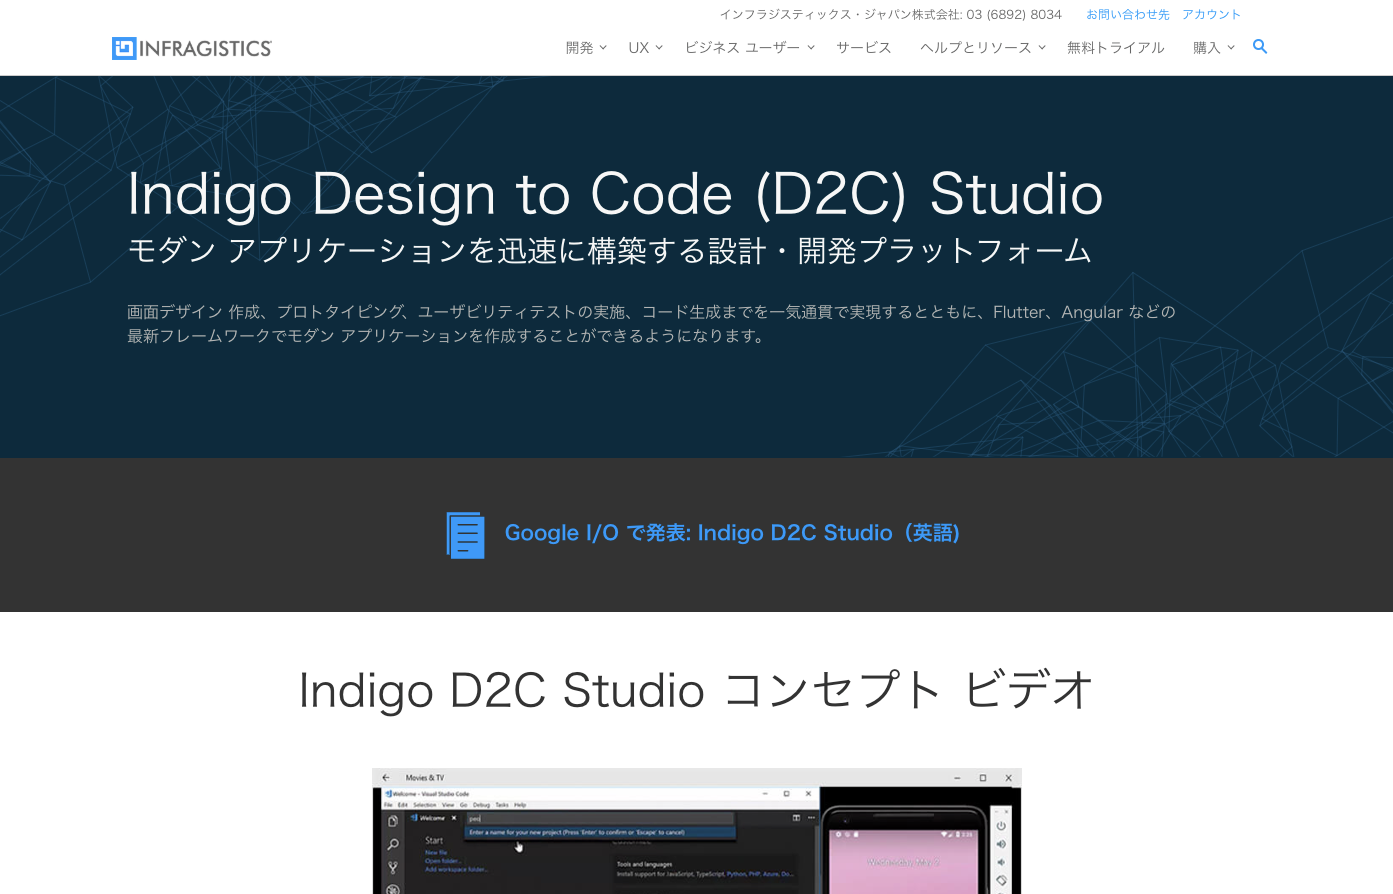Click the paragraph mentioning Flutter、Angular
This screenshot has height=894, width=1393.
651,324
